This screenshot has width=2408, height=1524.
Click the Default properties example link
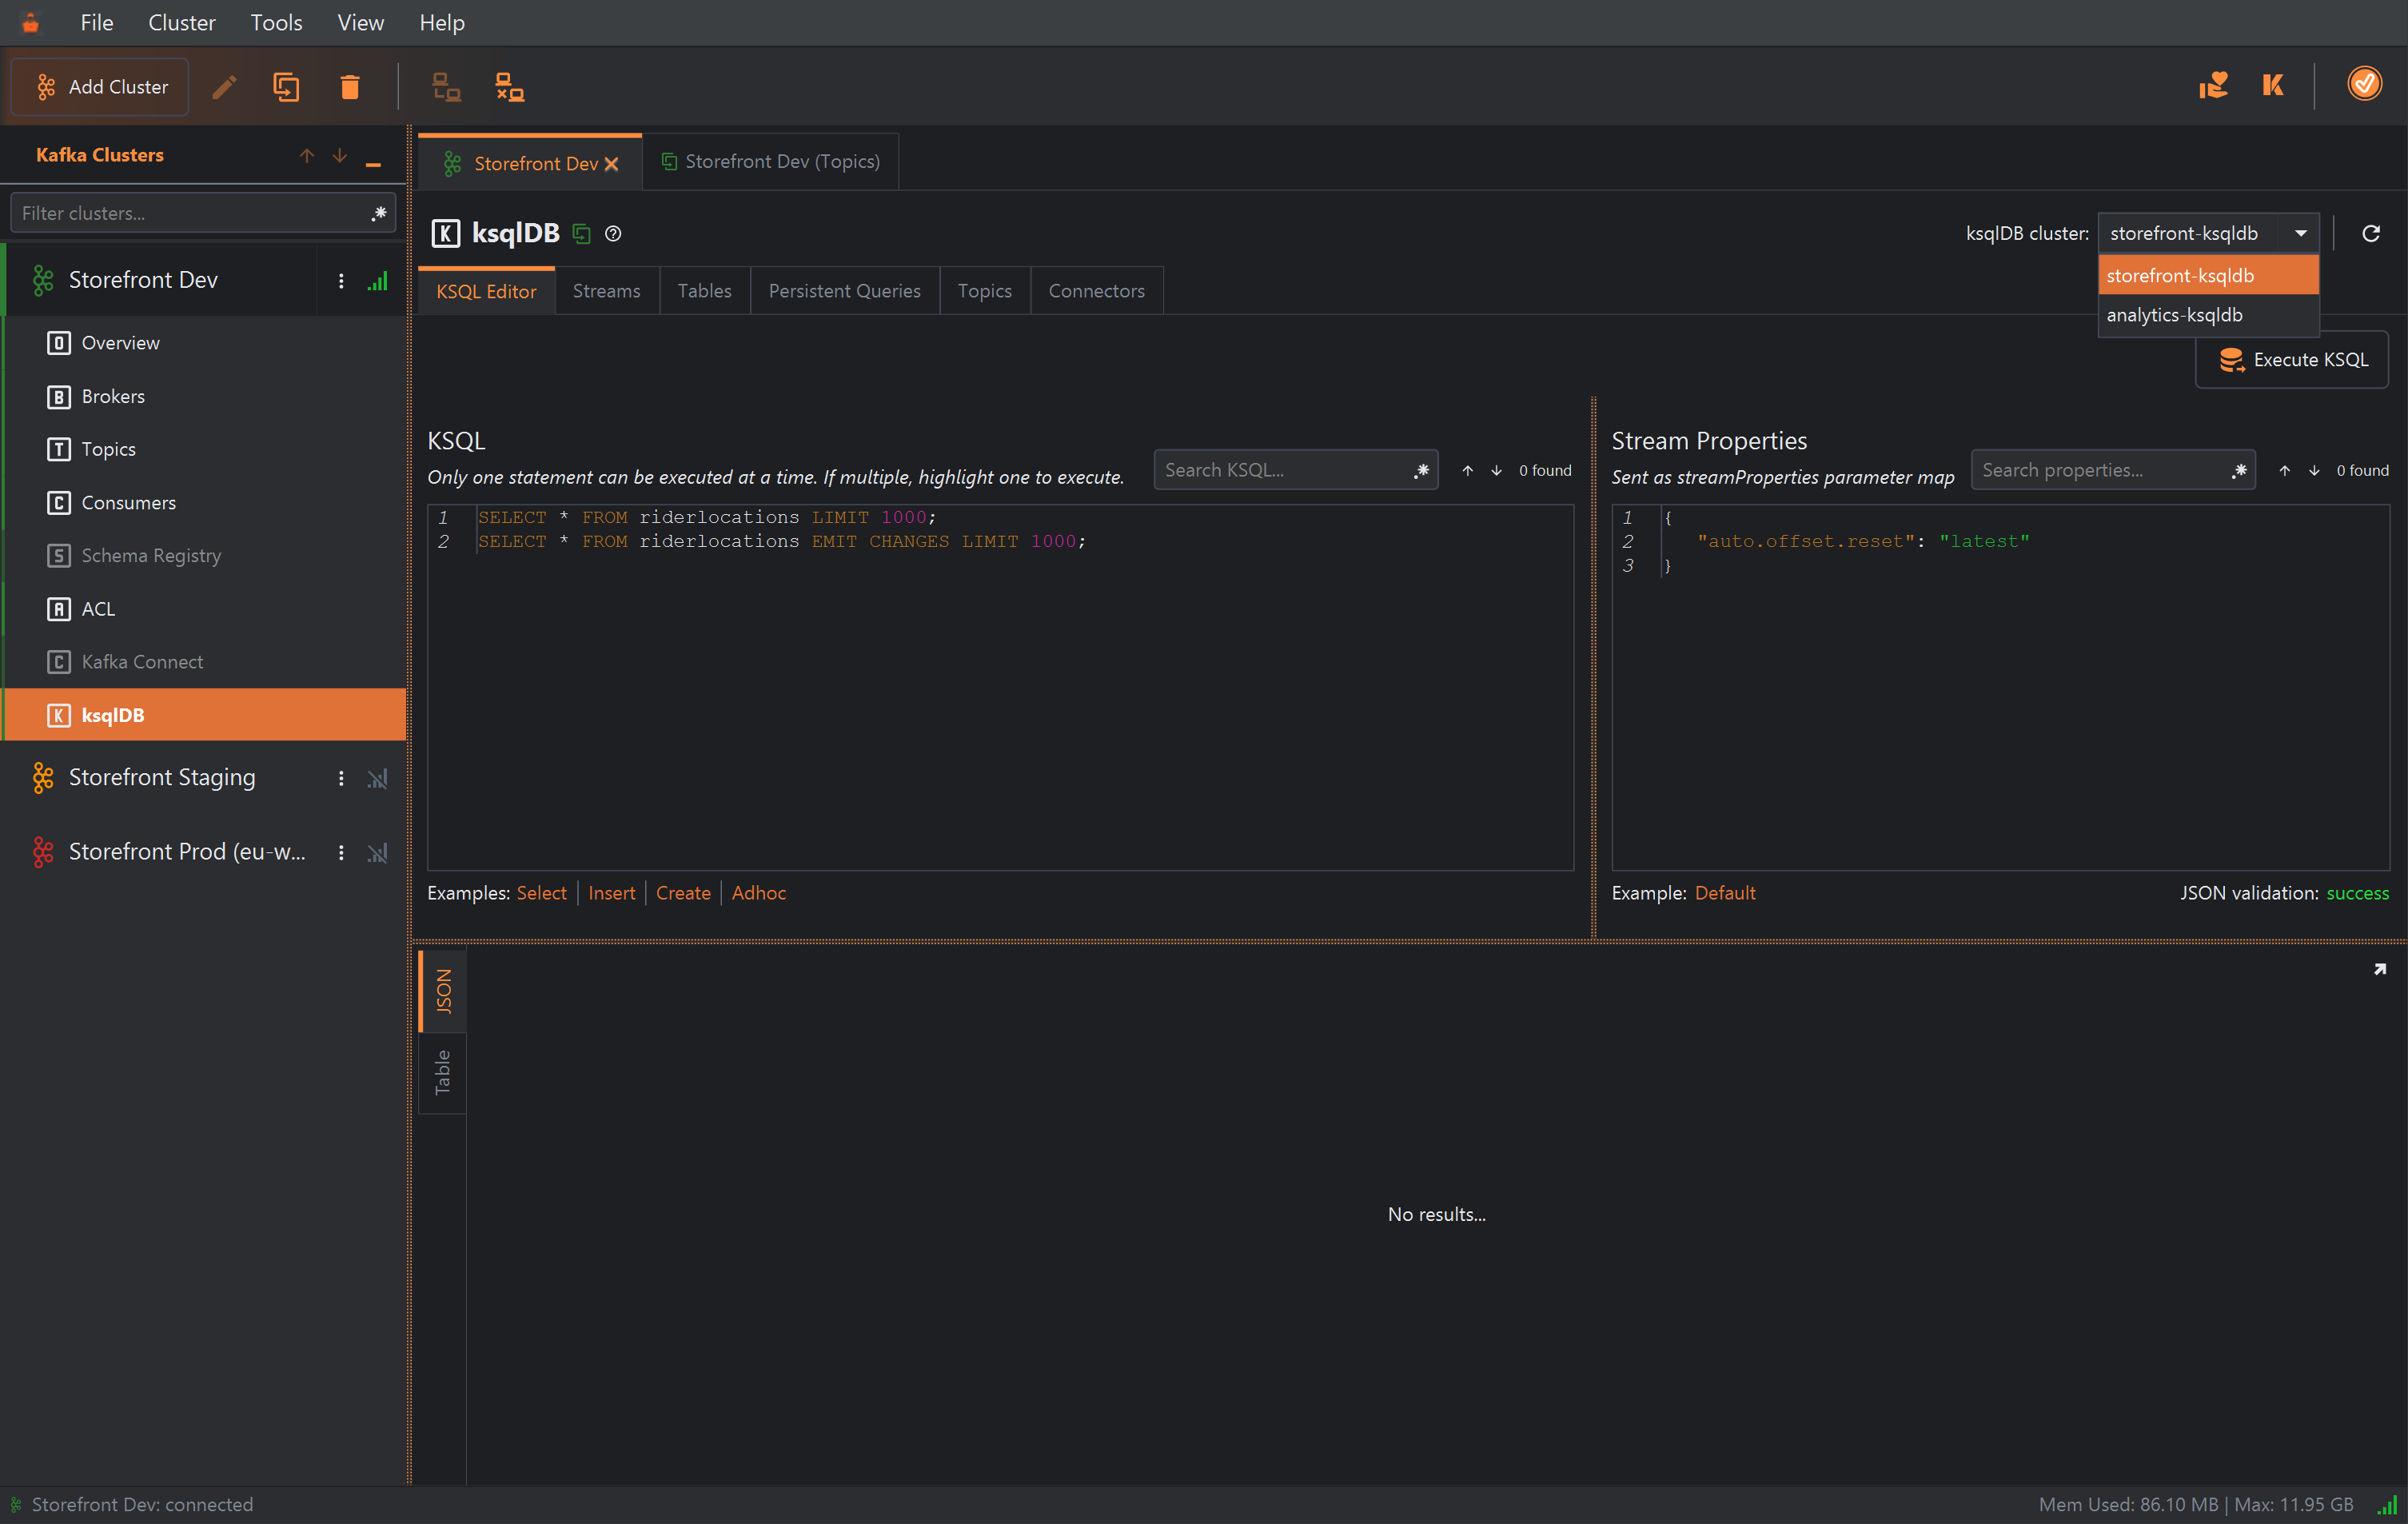1725,893
